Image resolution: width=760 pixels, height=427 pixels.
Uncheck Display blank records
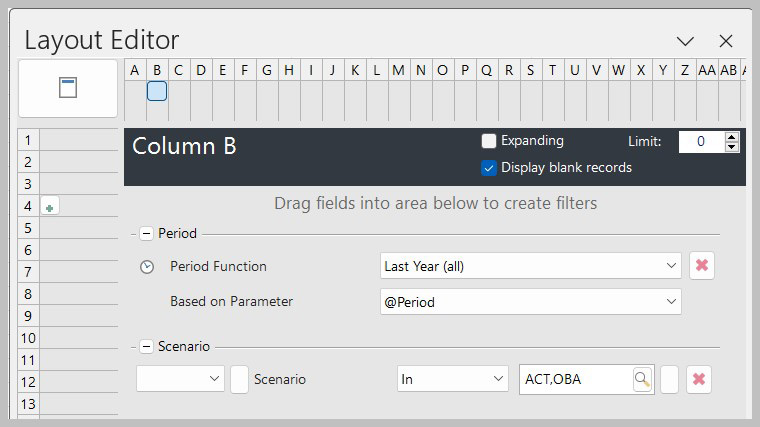(x=489, y=168)
